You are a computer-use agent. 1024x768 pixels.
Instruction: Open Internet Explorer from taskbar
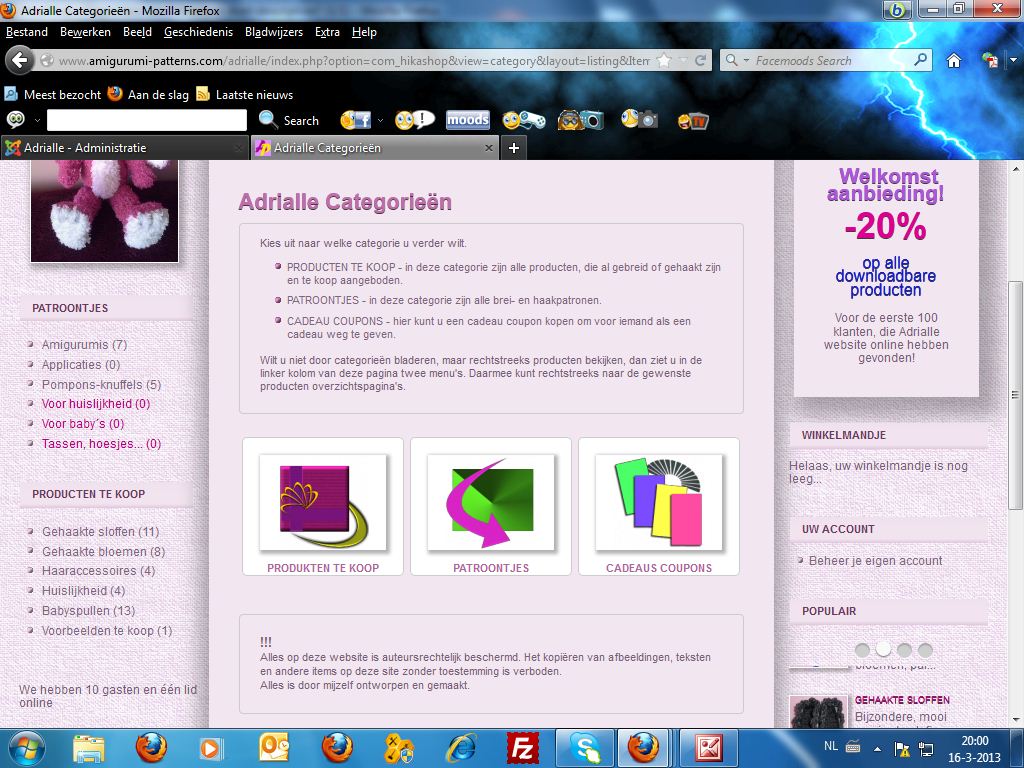tap(461, 748)
